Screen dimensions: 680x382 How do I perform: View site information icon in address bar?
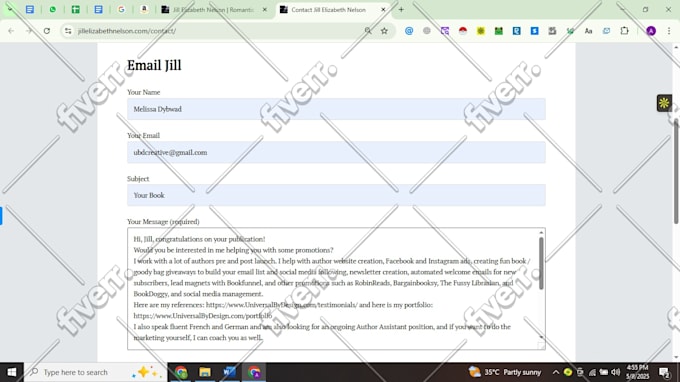click(x=68, y=31)
